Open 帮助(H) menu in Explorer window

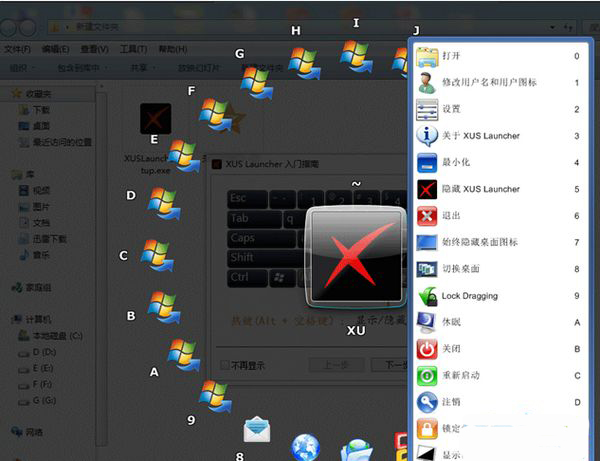click(173, 49)
